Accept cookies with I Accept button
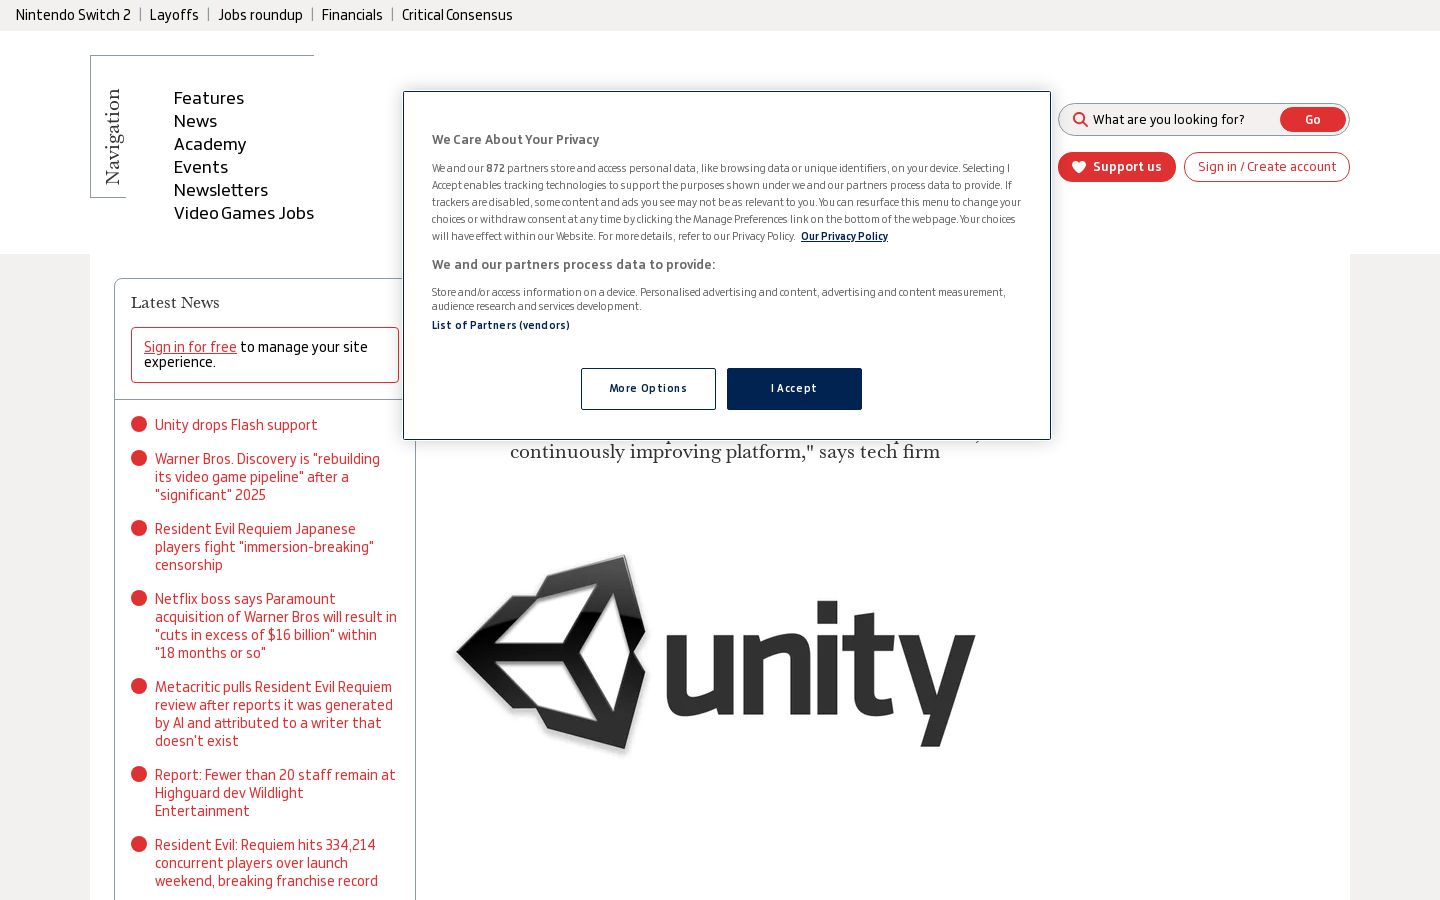 click(x=794, y=389)
